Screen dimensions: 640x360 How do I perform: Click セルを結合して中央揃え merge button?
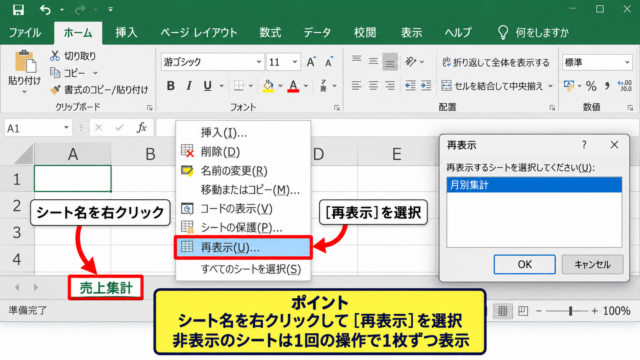click(x=492, y=86)
